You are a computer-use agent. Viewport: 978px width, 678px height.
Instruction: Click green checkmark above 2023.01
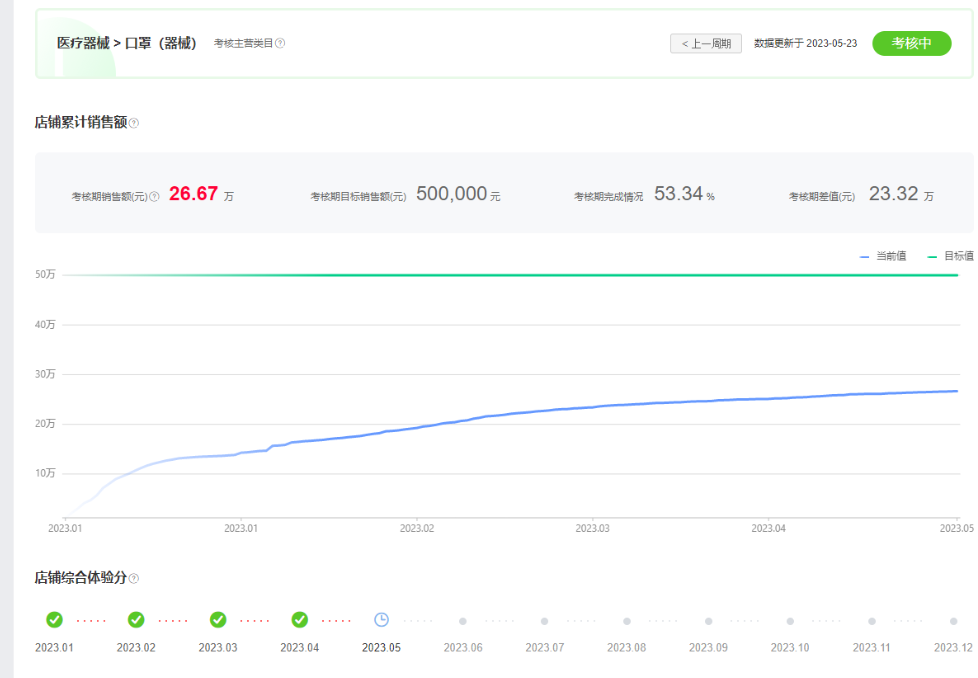(54, 619)
